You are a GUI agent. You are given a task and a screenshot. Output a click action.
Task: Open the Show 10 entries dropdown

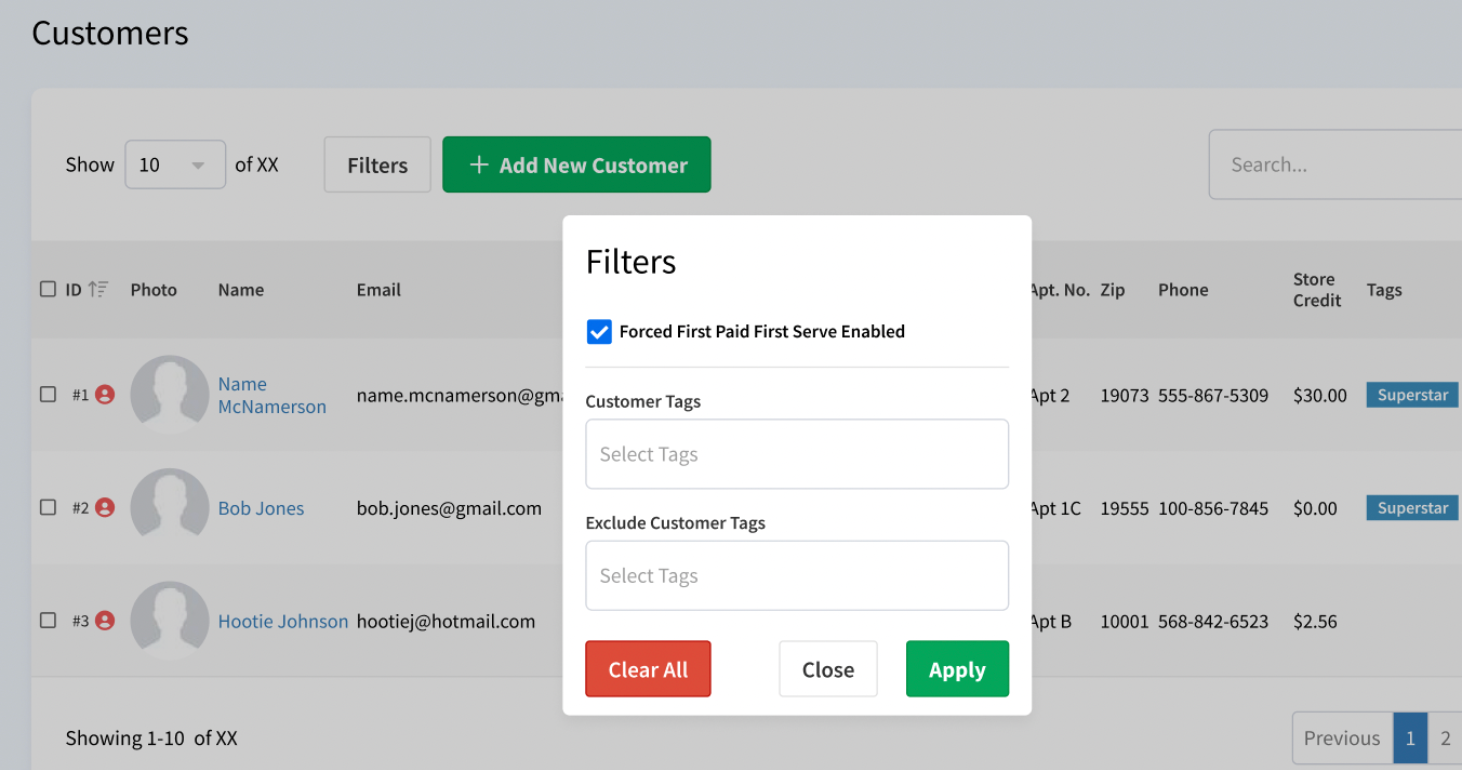175,165
